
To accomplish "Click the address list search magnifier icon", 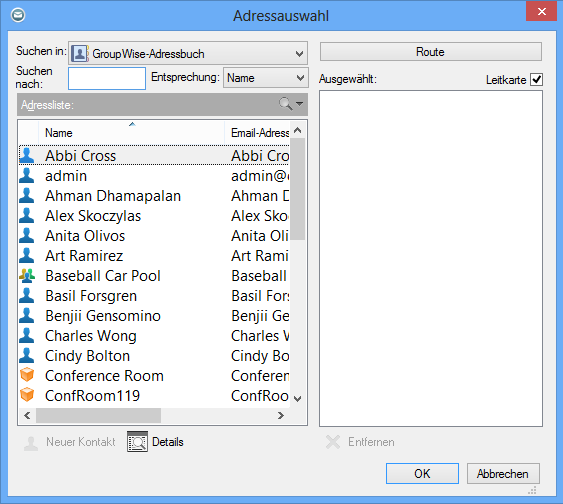I will click(285, 104).
